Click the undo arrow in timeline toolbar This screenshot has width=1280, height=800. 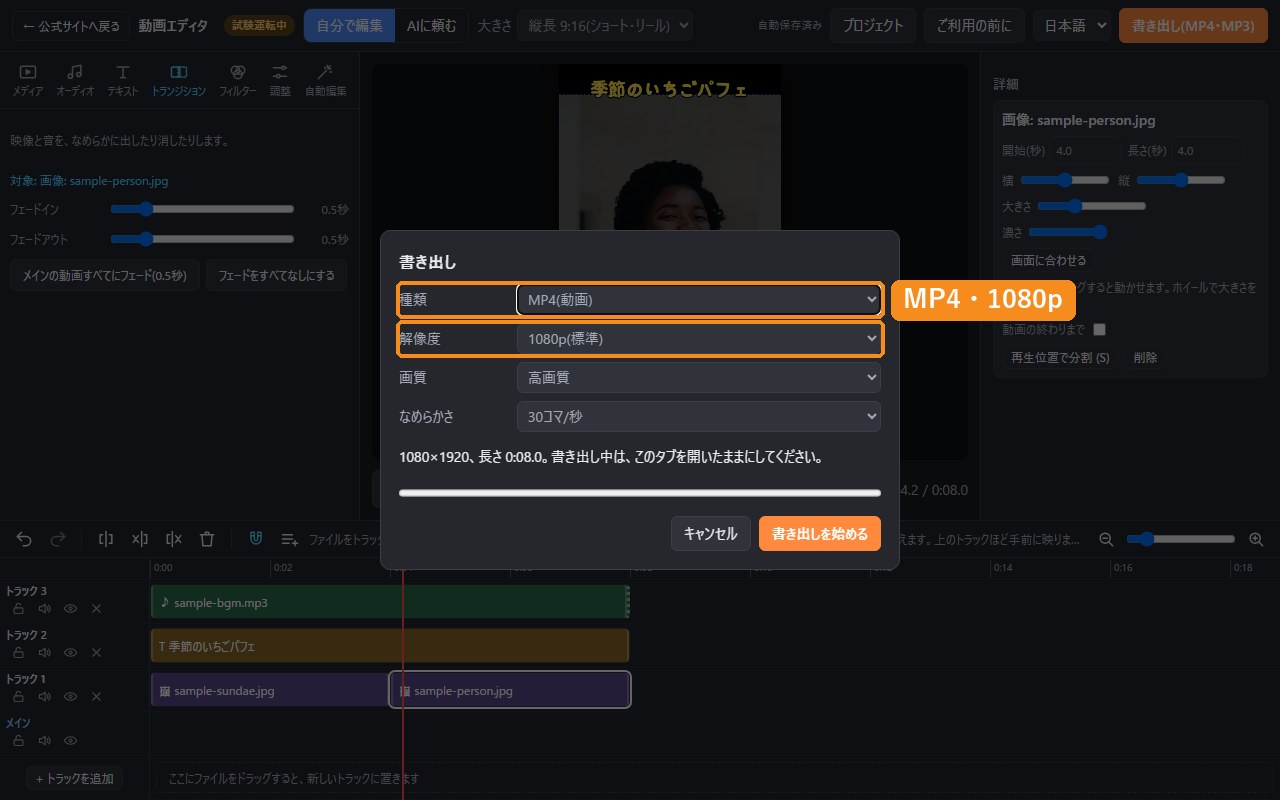[24, 539]
